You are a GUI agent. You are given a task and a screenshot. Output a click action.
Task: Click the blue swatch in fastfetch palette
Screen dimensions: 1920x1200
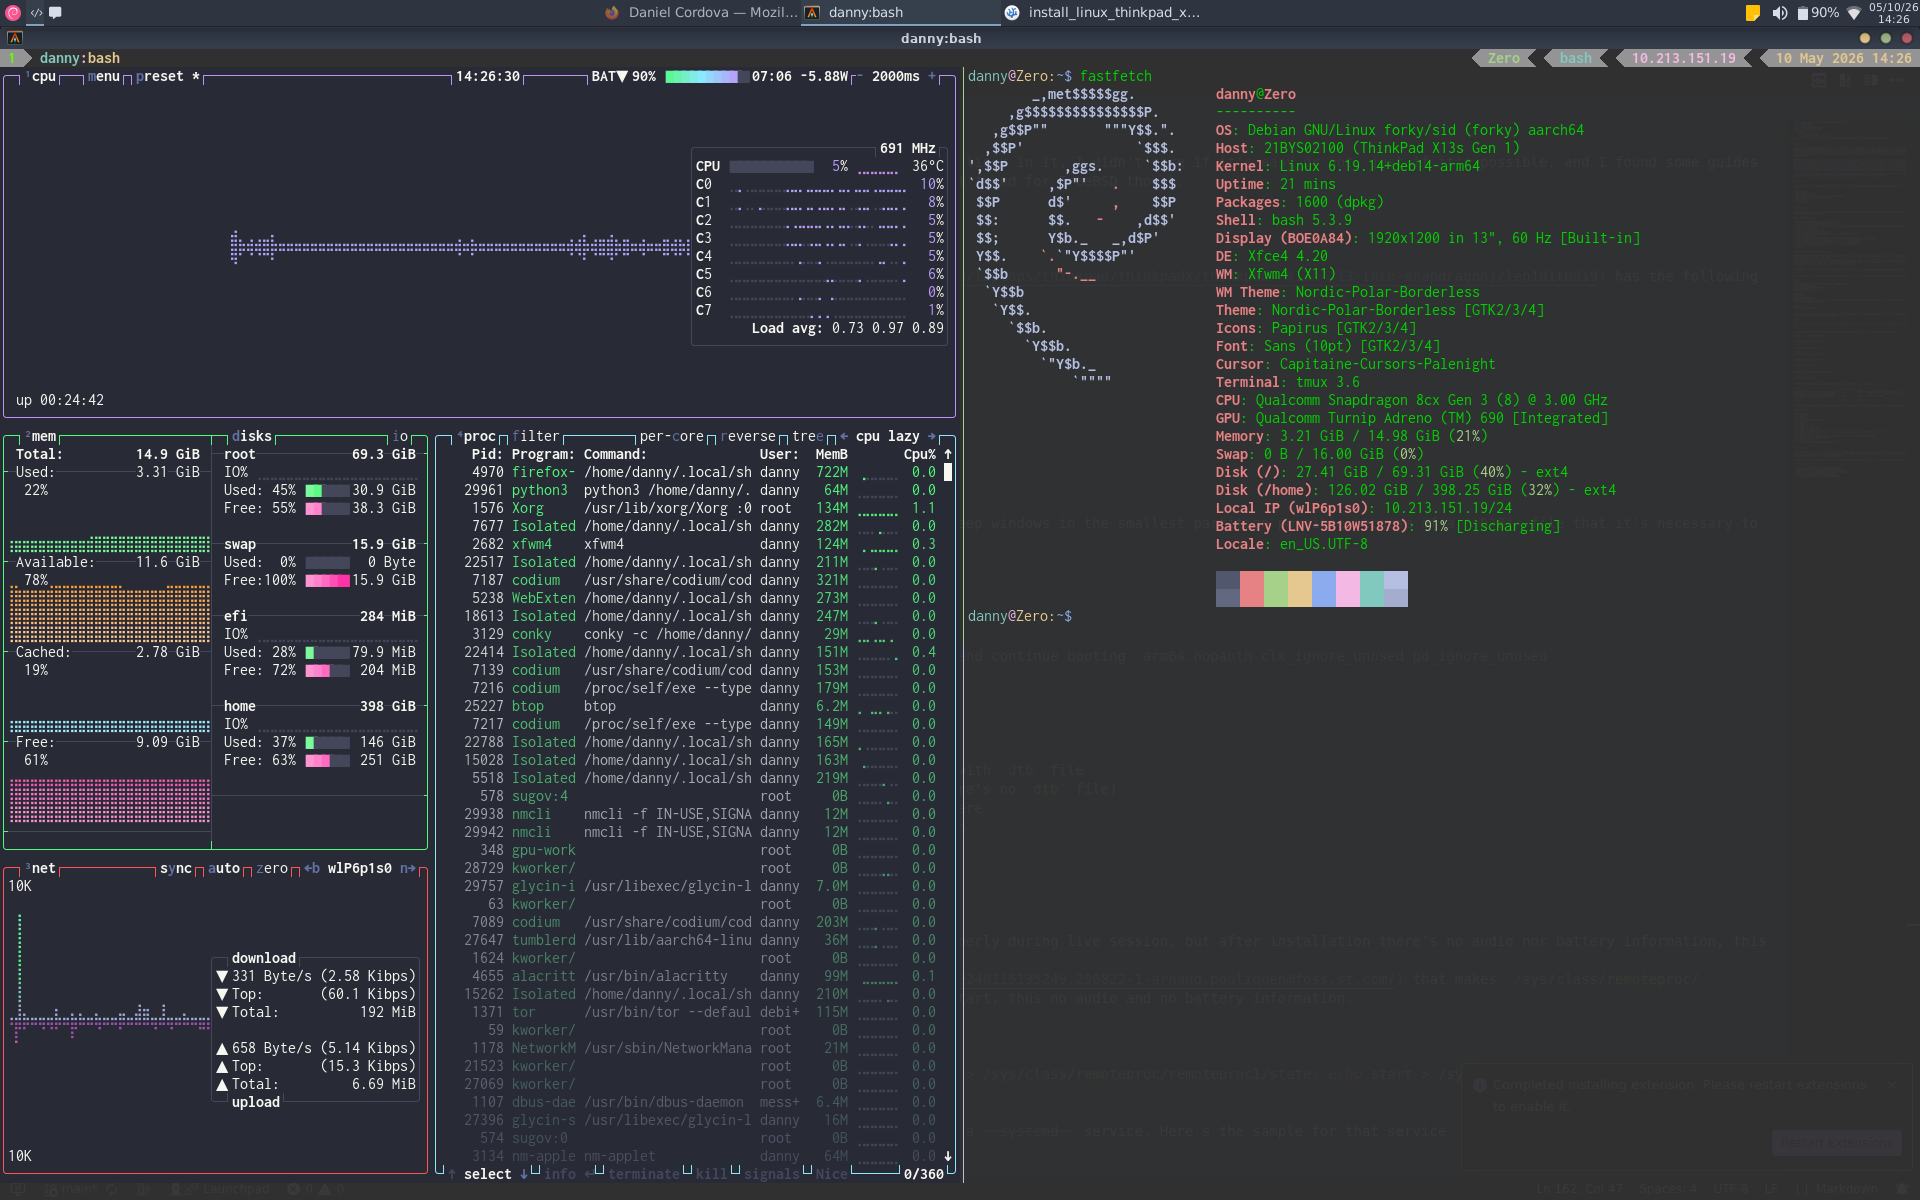point(1324,589)
